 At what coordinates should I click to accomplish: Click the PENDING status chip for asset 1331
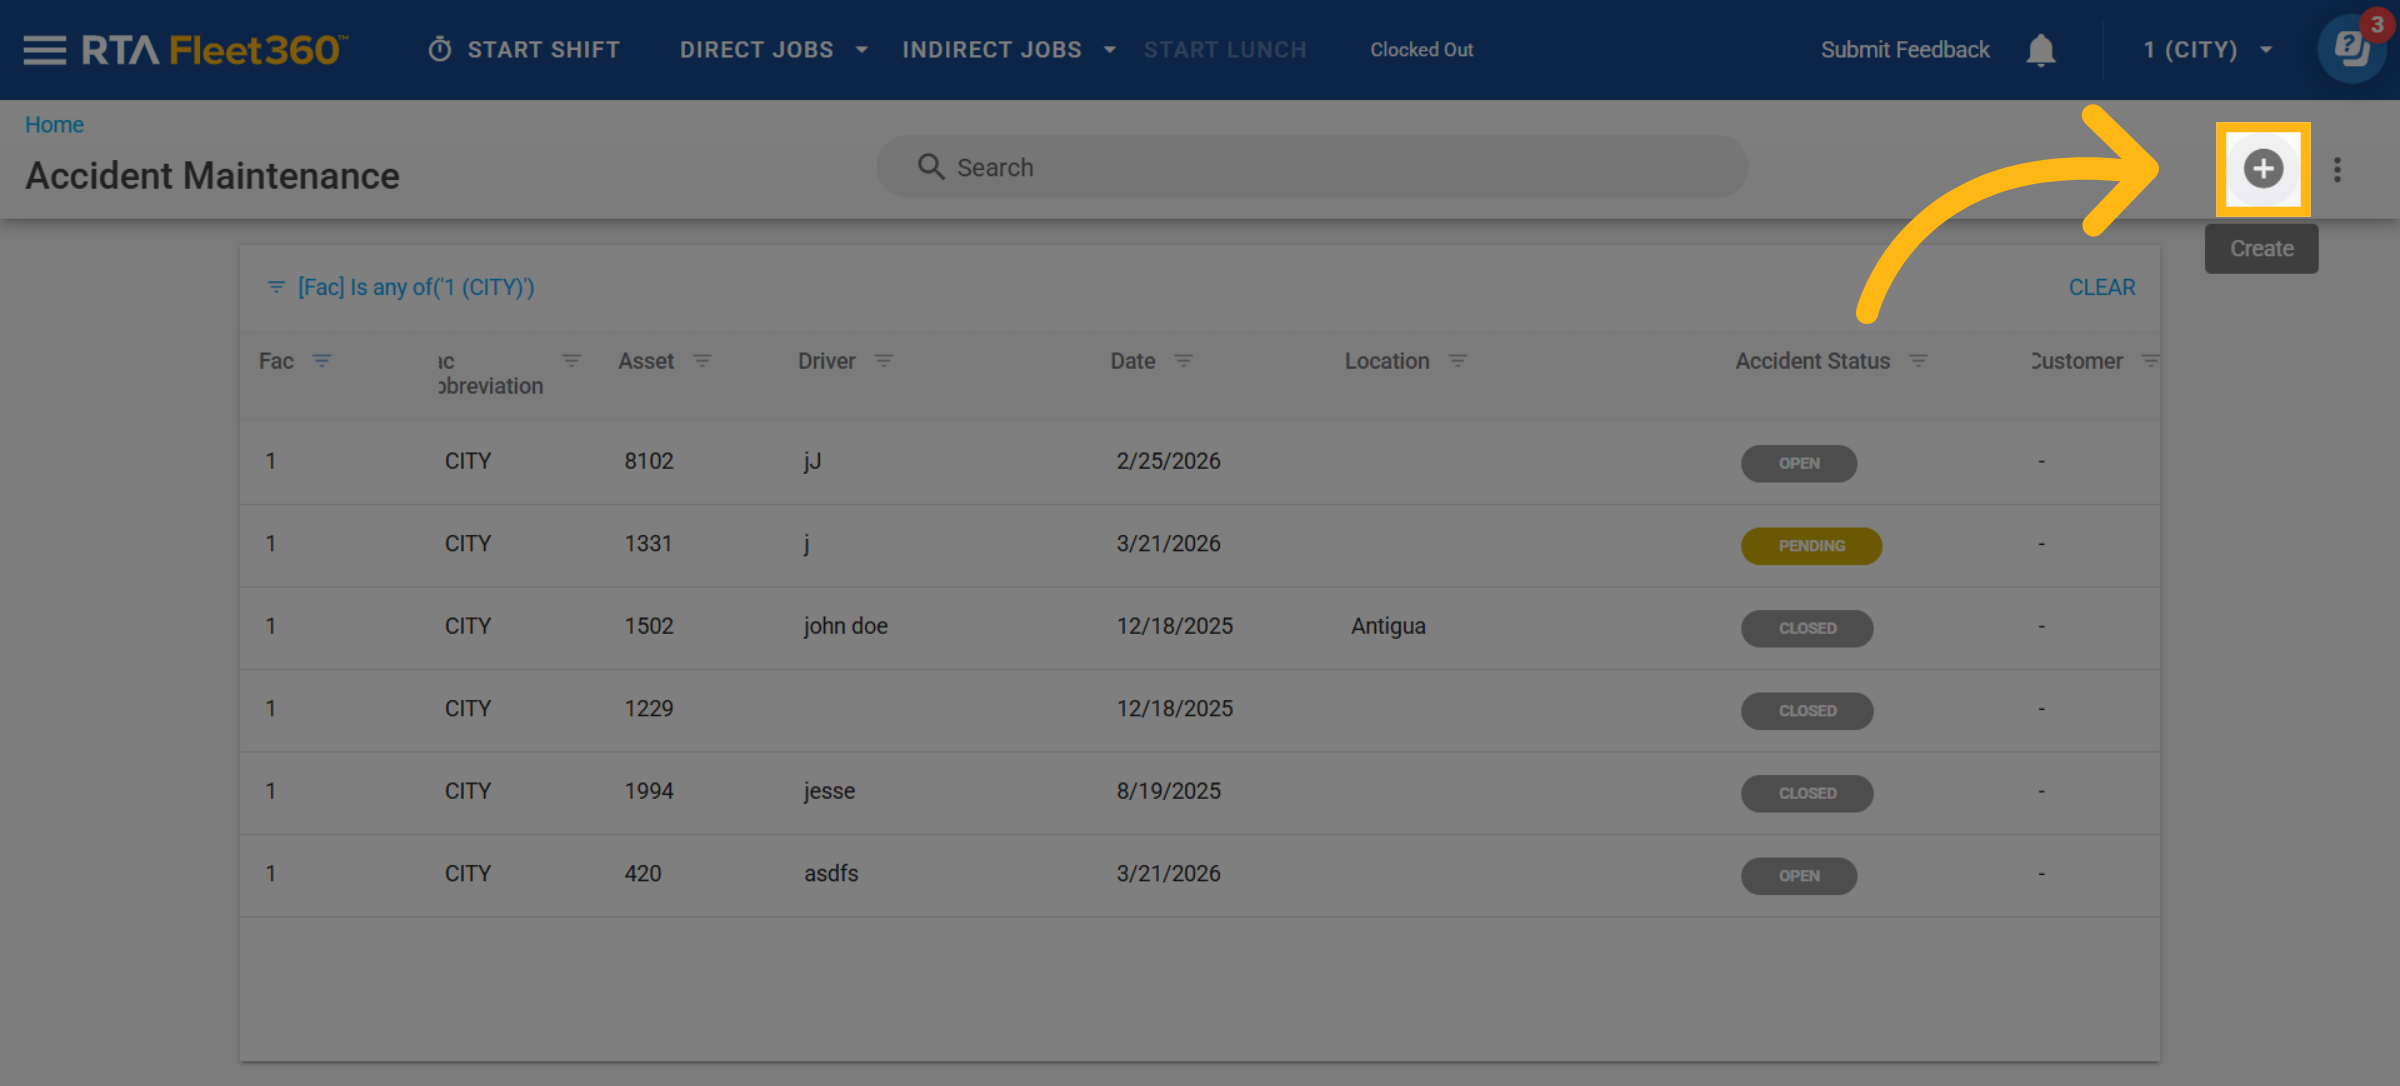pyautogui.click(x=1810, y=546)
